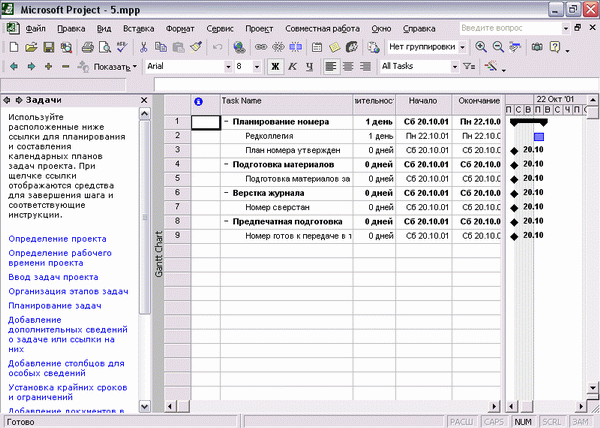Add Task Notes
The width and height of the screenshot is (600, 428).
334,47
